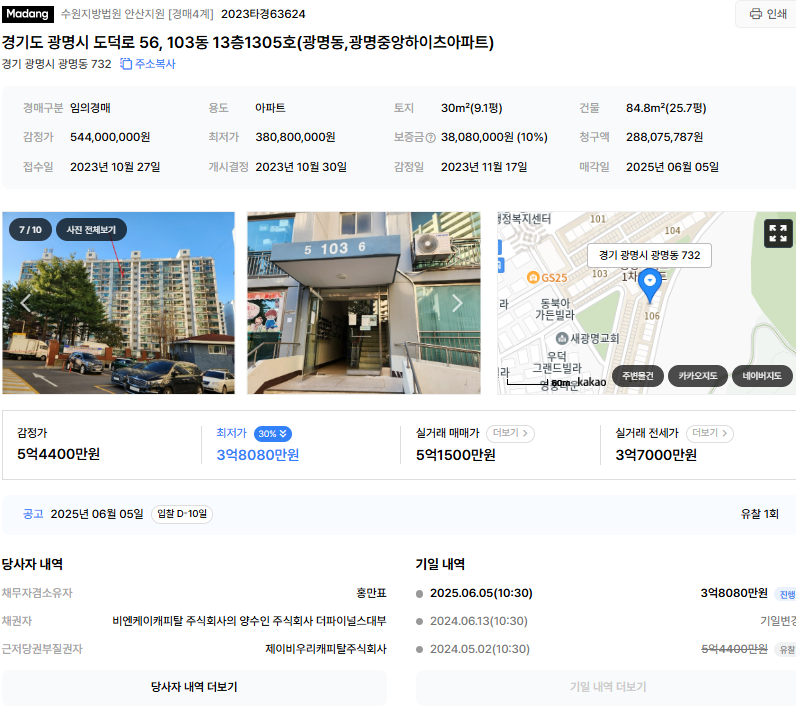This screenshot has height=711, width=796.
Task: Click the 5억1500만원 실거래 매매가 value
Action: click(456, 455)
